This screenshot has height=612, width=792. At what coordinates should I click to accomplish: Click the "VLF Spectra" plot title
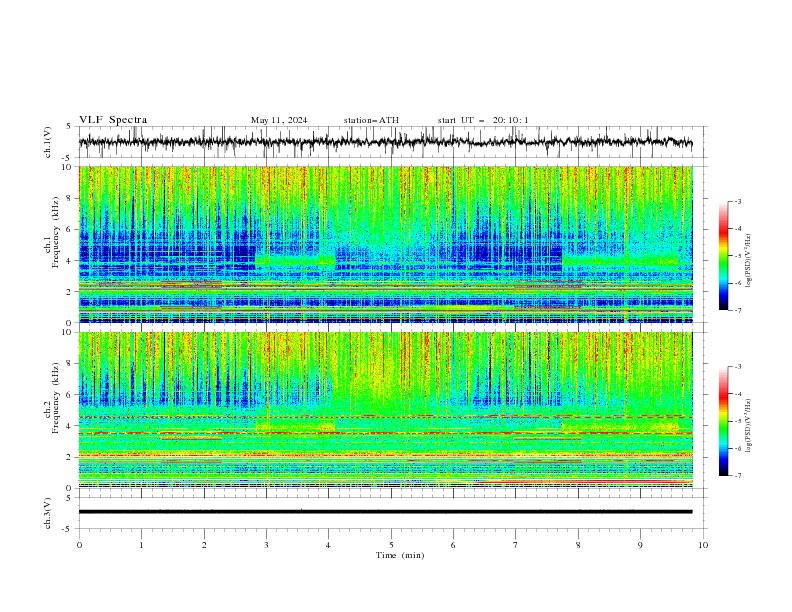click(x=113, y=120)
